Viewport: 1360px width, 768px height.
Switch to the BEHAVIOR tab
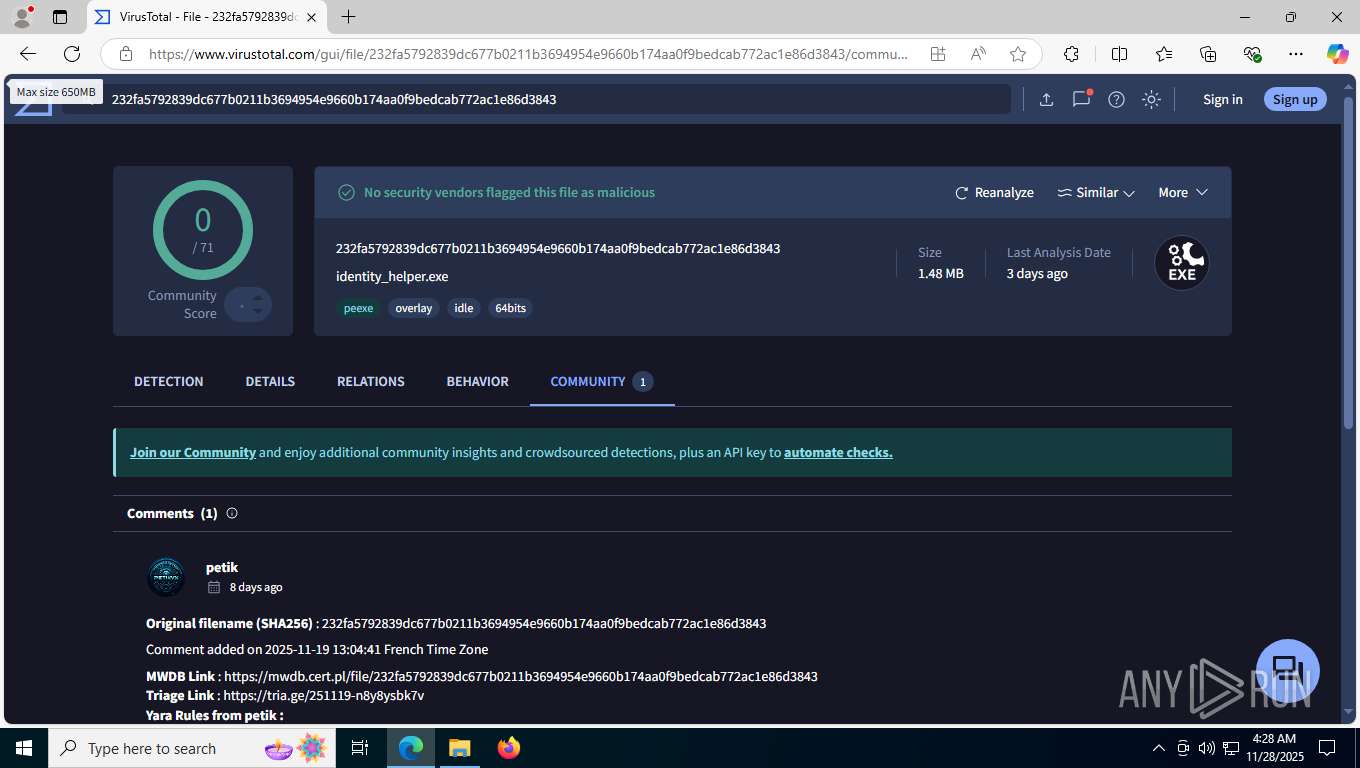pos(478,381)
